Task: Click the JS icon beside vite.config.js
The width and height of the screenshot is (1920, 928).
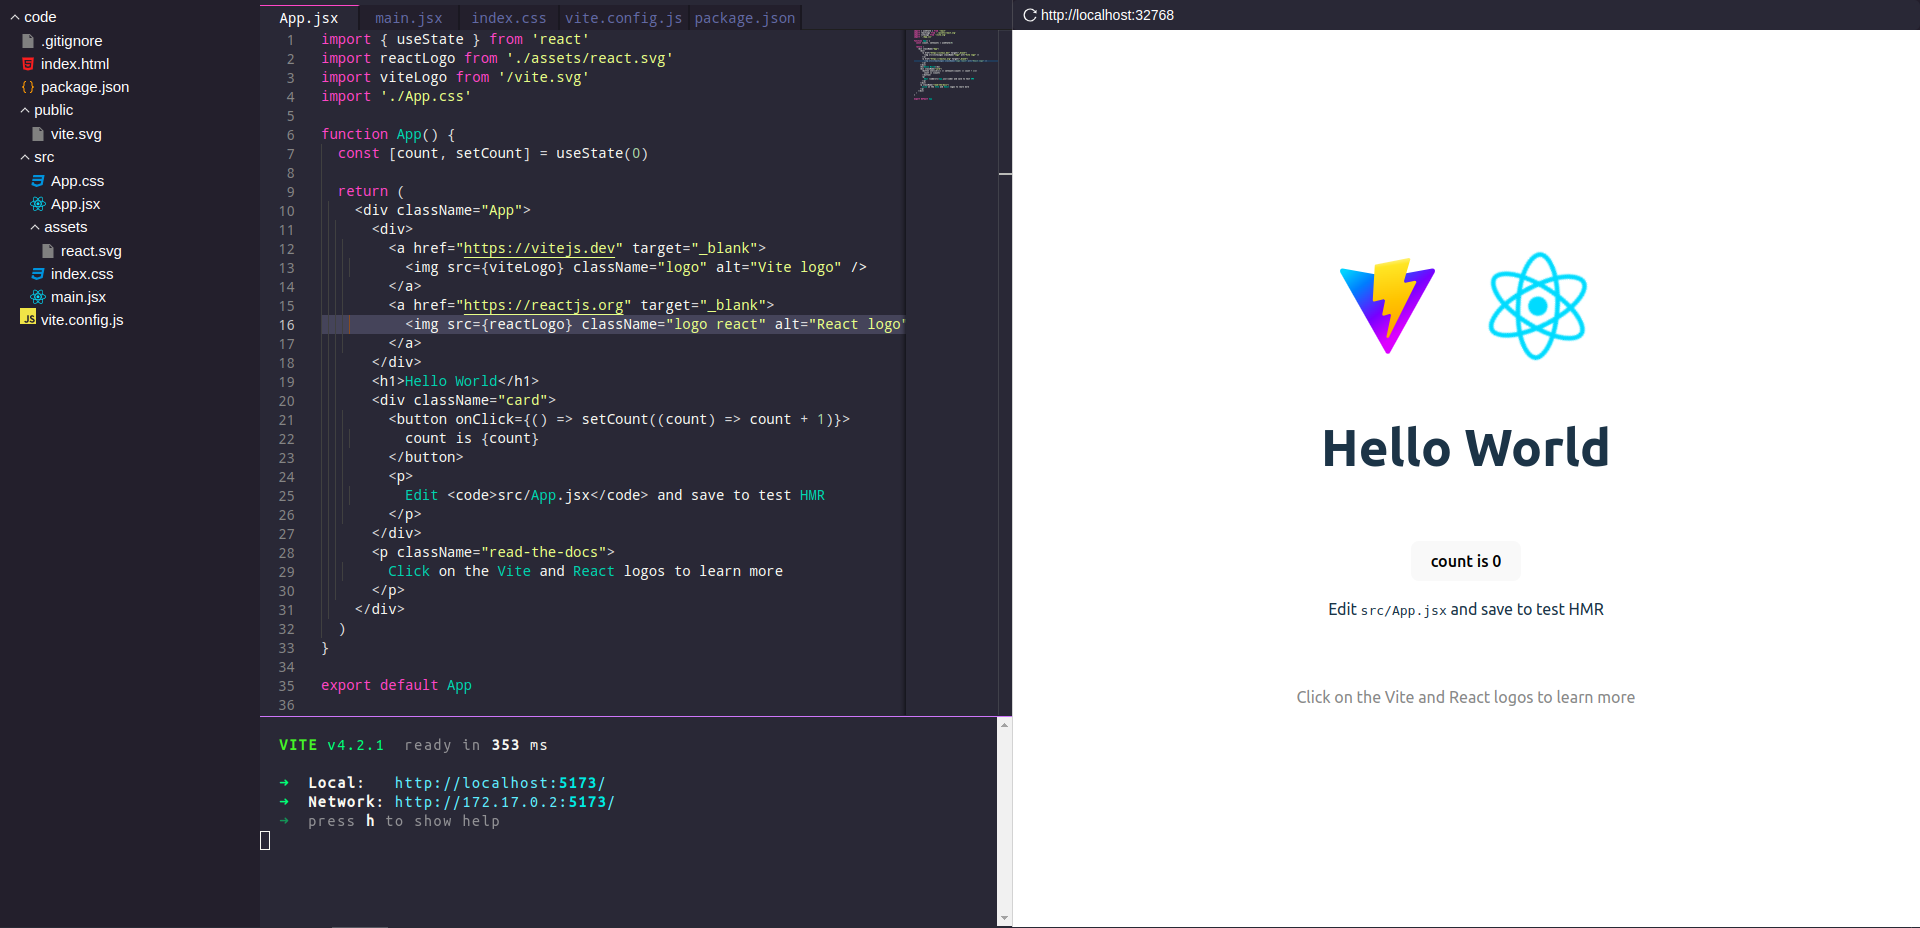Action: (x=28, y=318)
